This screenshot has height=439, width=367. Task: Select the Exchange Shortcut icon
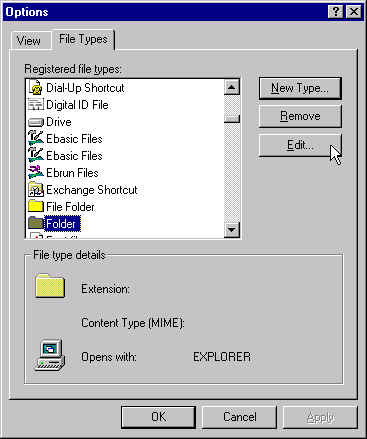click(36, 190)
